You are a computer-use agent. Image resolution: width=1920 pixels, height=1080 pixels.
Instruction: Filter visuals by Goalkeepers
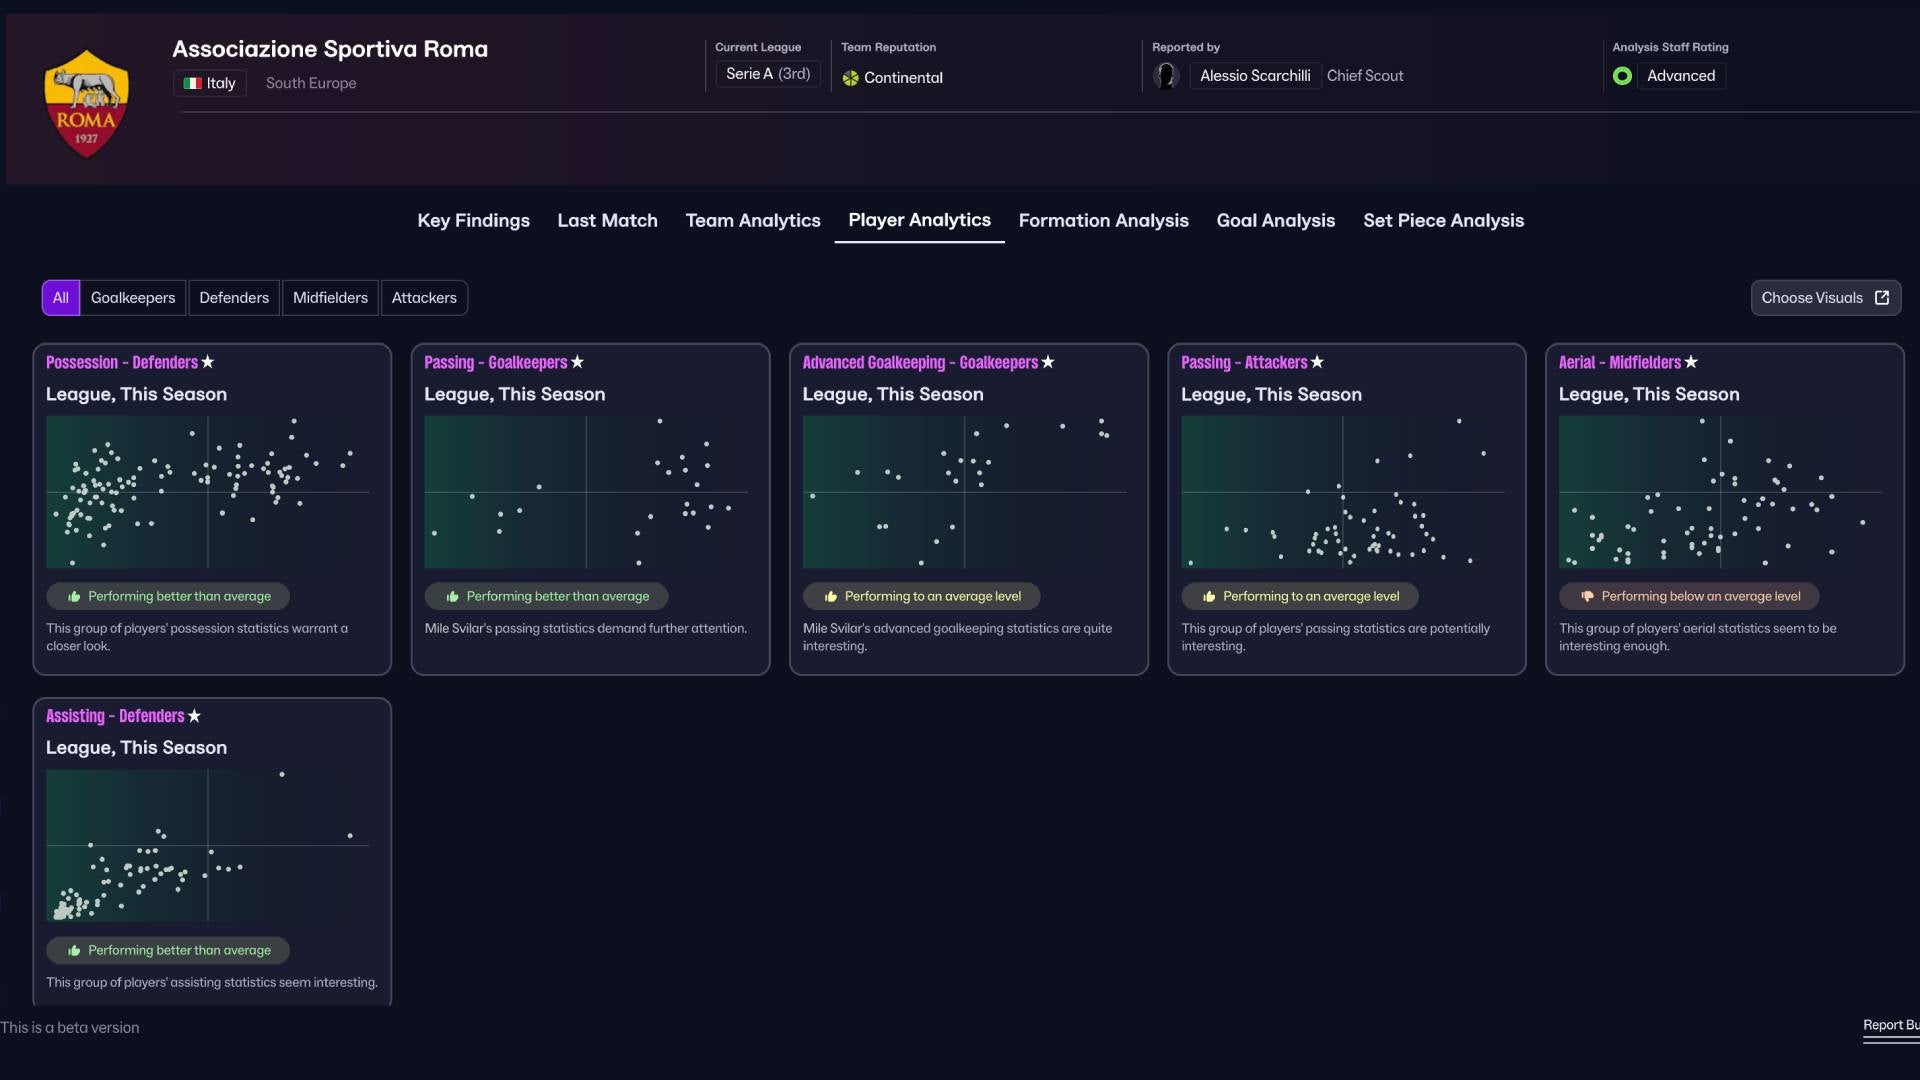click(x=133, y=298)
